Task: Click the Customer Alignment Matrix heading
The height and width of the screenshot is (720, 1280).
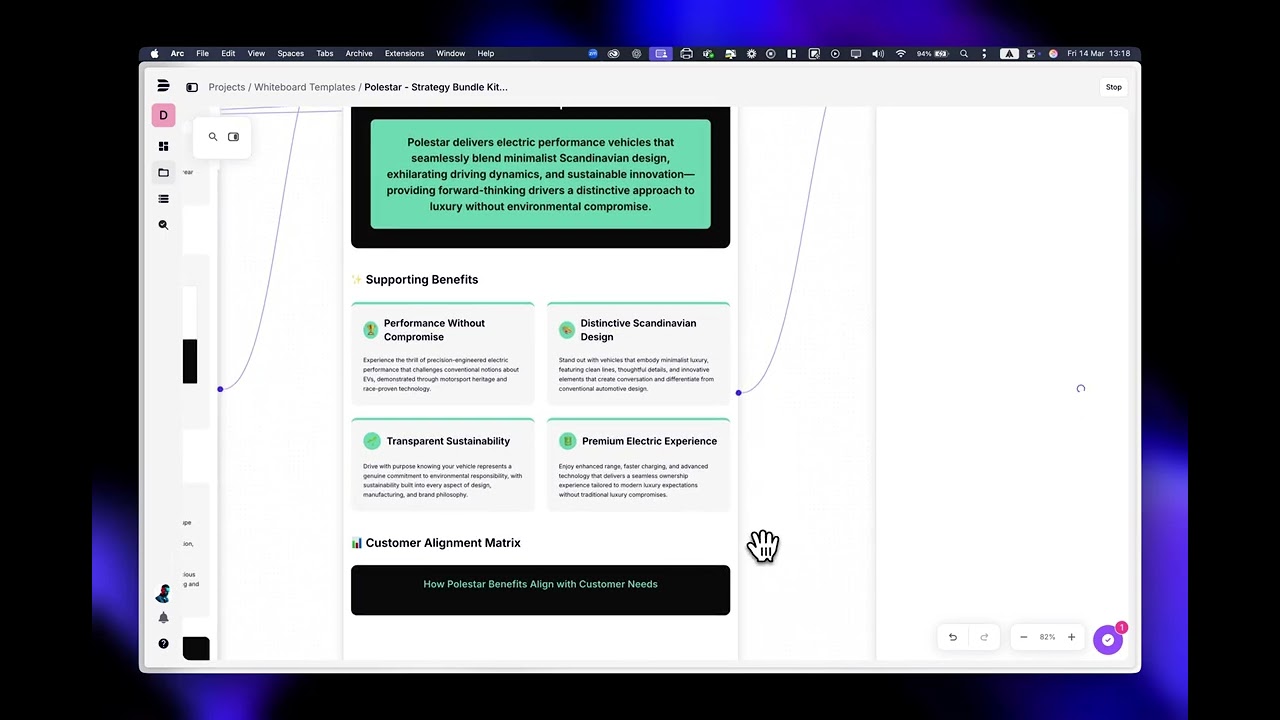Action: 443,543
